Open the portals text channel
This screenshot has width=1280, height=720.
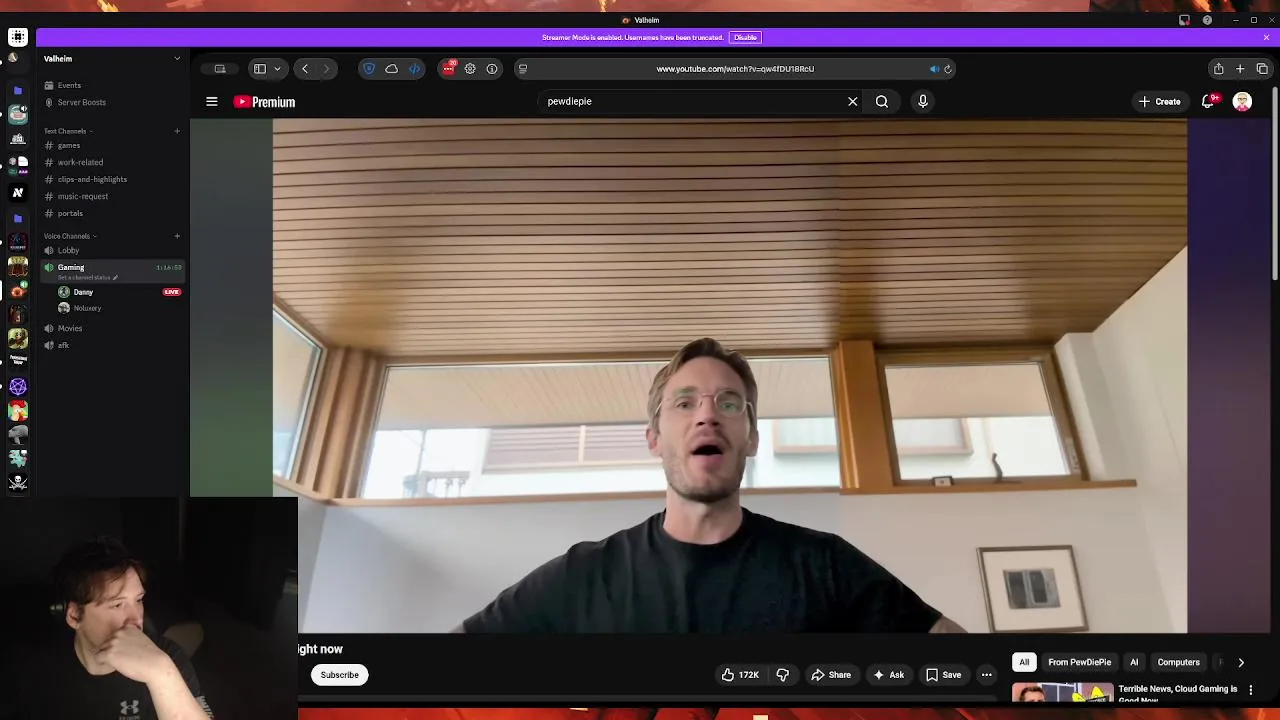[70, 213]
